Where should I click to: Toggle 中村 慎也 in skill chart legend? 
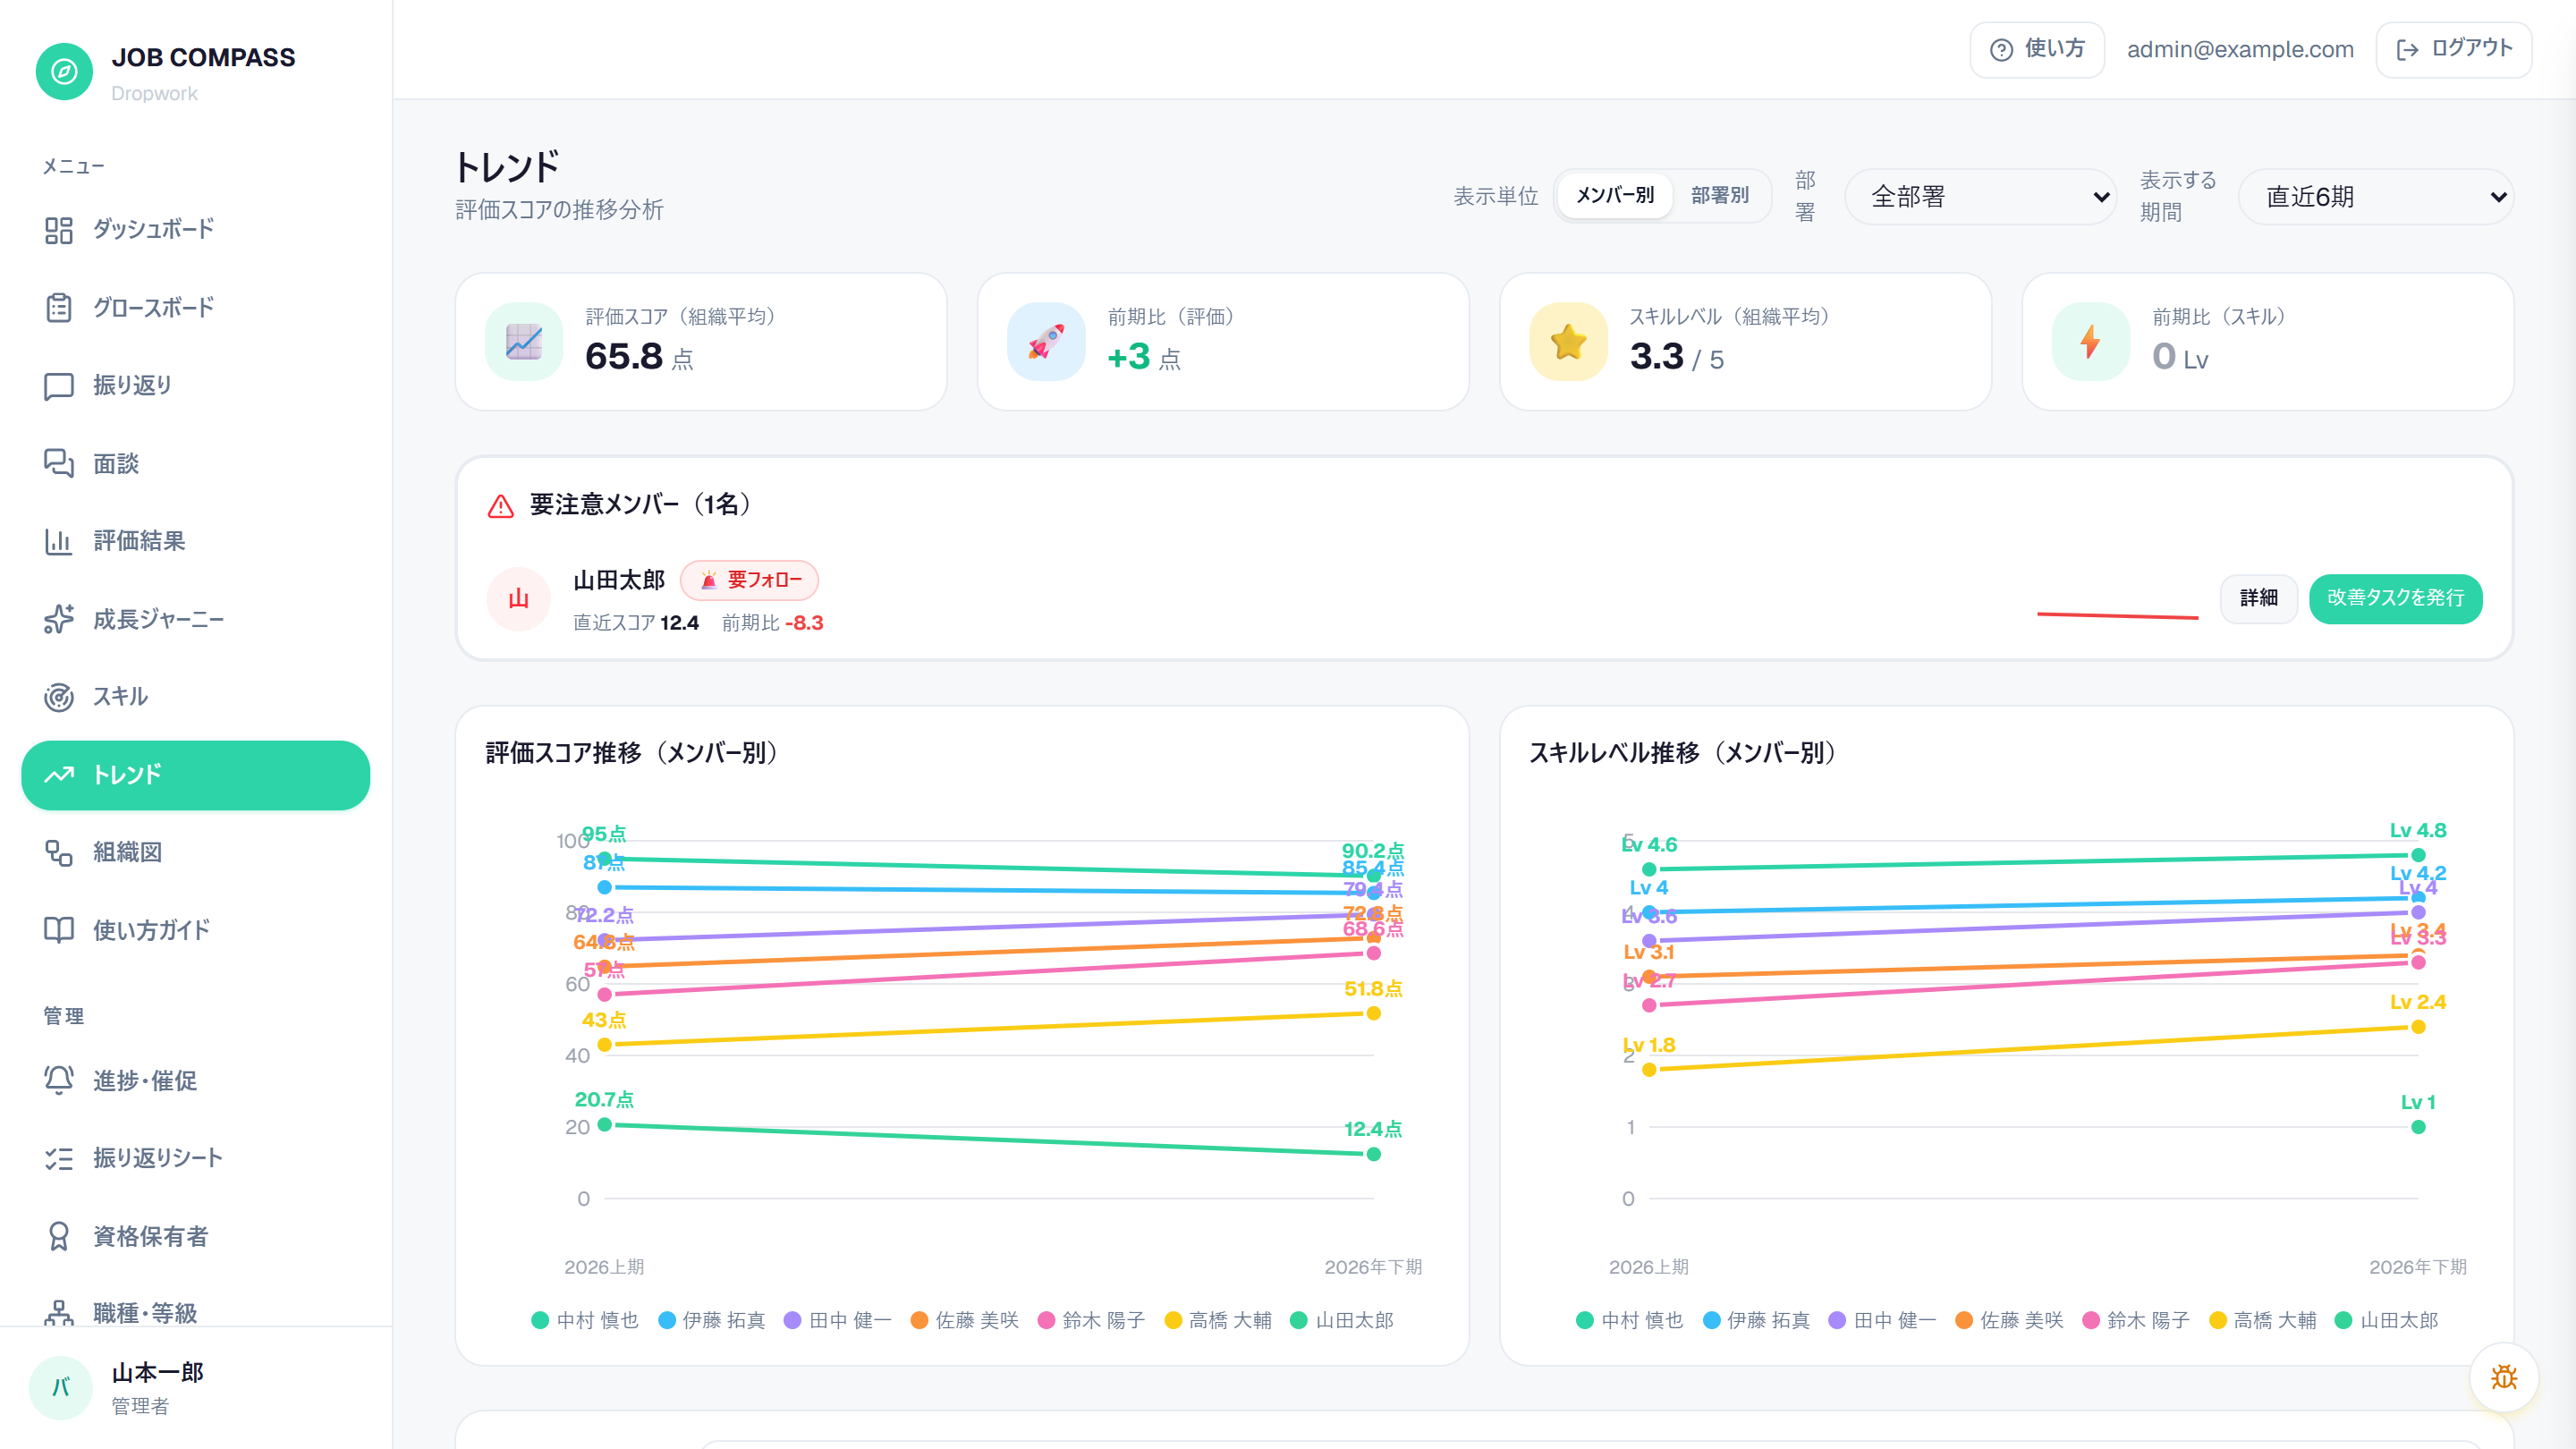pos(1630,1321)
